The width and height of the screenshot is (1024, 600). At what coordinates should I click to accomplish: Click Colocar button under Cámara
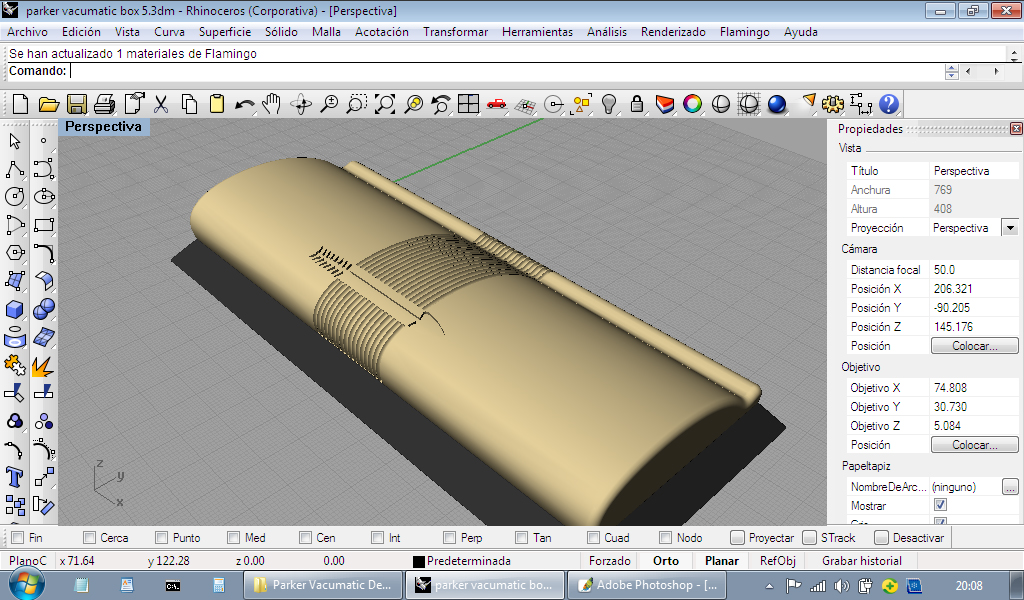click(x=974, y=346)
